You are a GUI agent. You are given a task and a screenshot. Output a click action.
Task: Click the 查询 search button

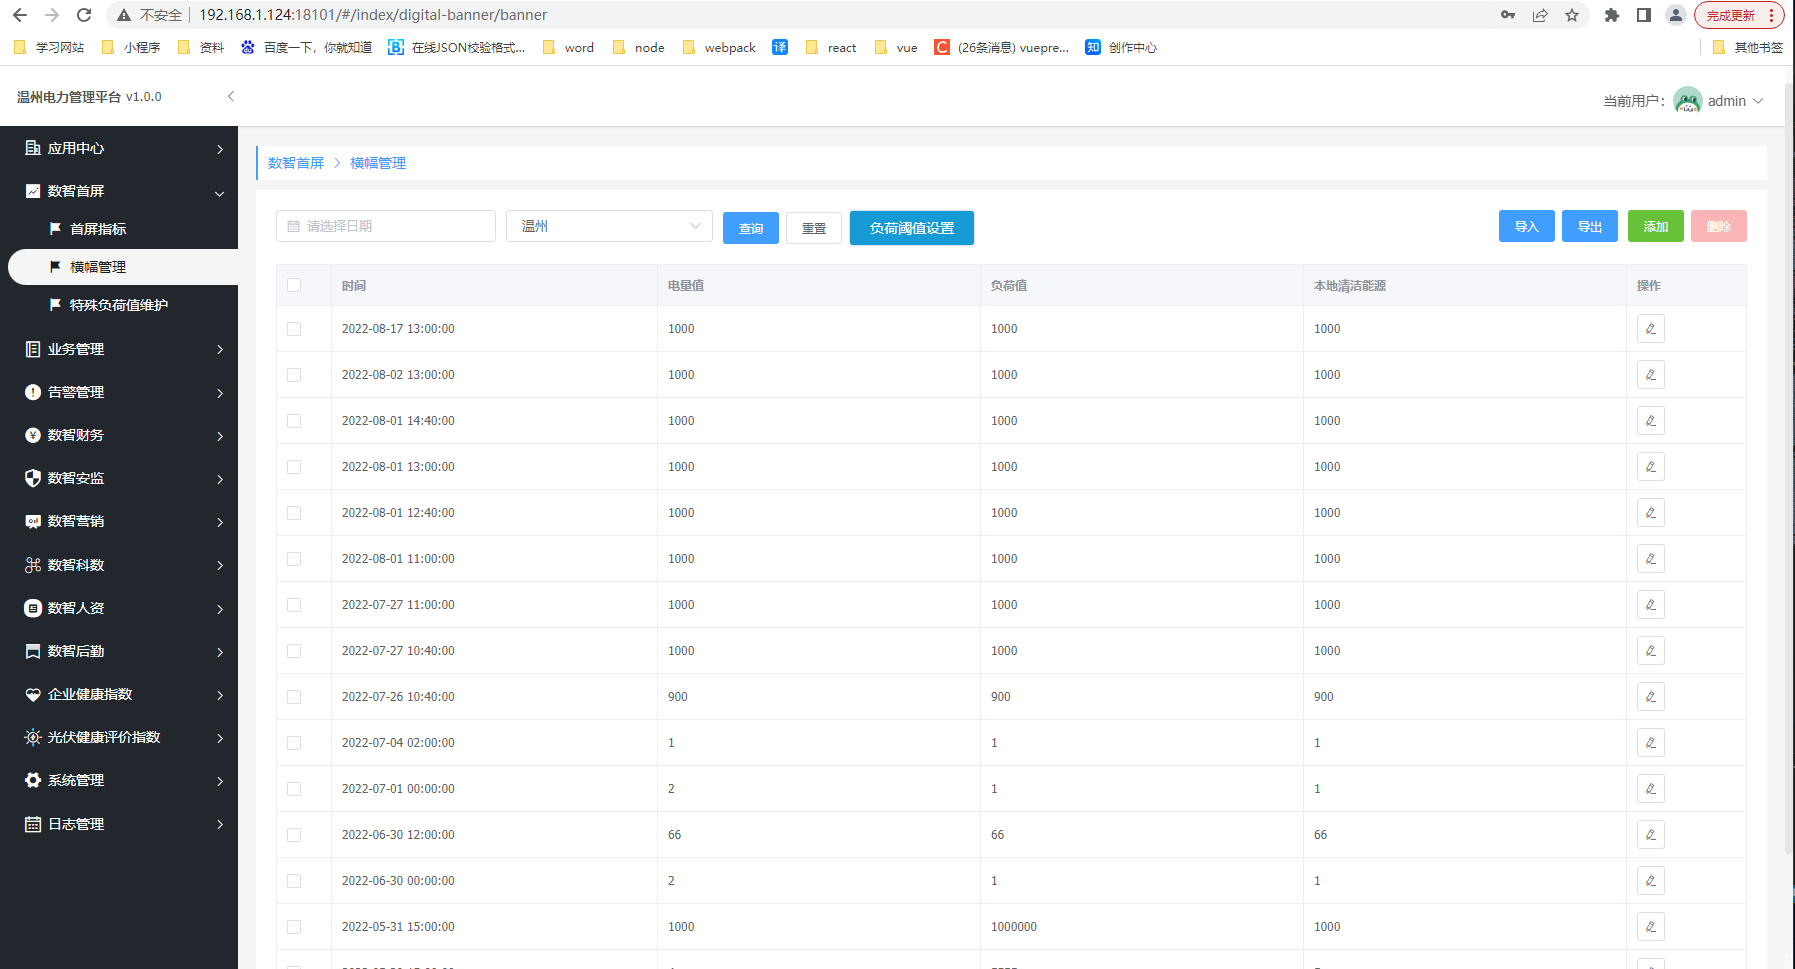[x=751, y=228]
